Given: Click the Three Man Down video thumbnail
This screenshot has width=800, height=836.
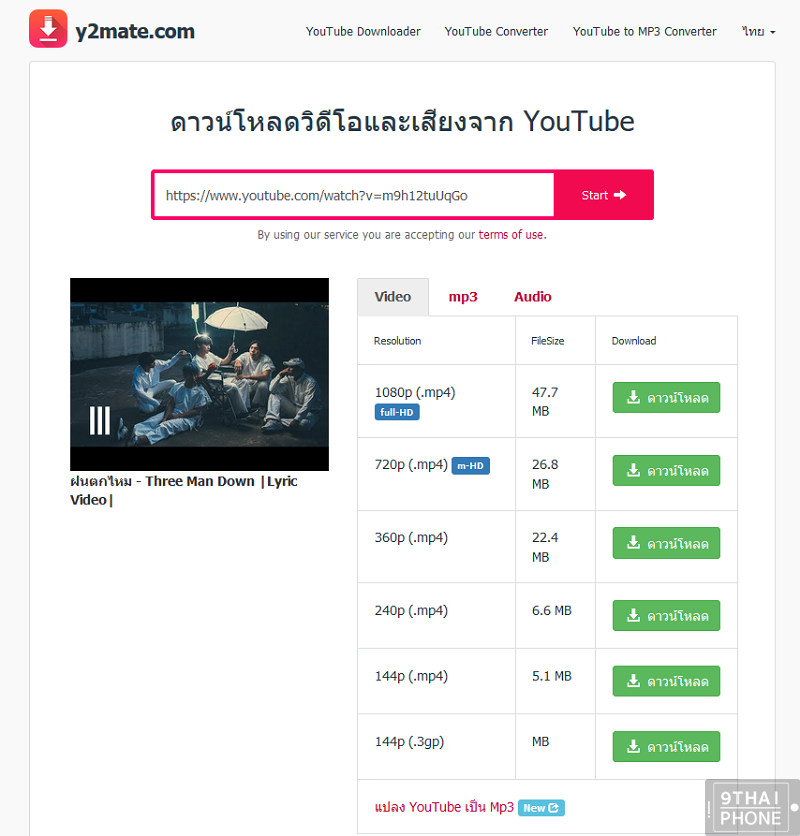Looking at the screenshot, I should pyautogui.click(x=199, y=374).
